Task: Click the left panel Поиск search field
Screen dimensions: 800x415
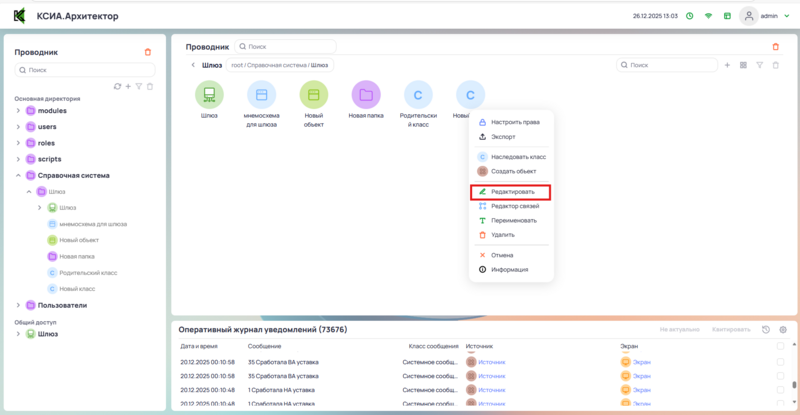Action: click(85, 70)
